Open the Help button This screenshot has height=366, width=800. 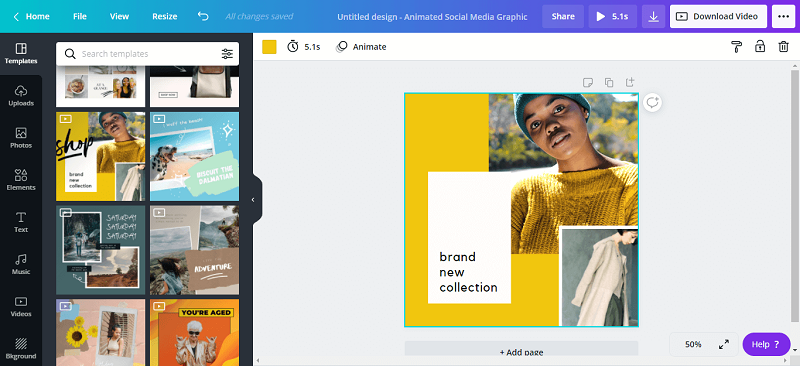coord(766,344)
